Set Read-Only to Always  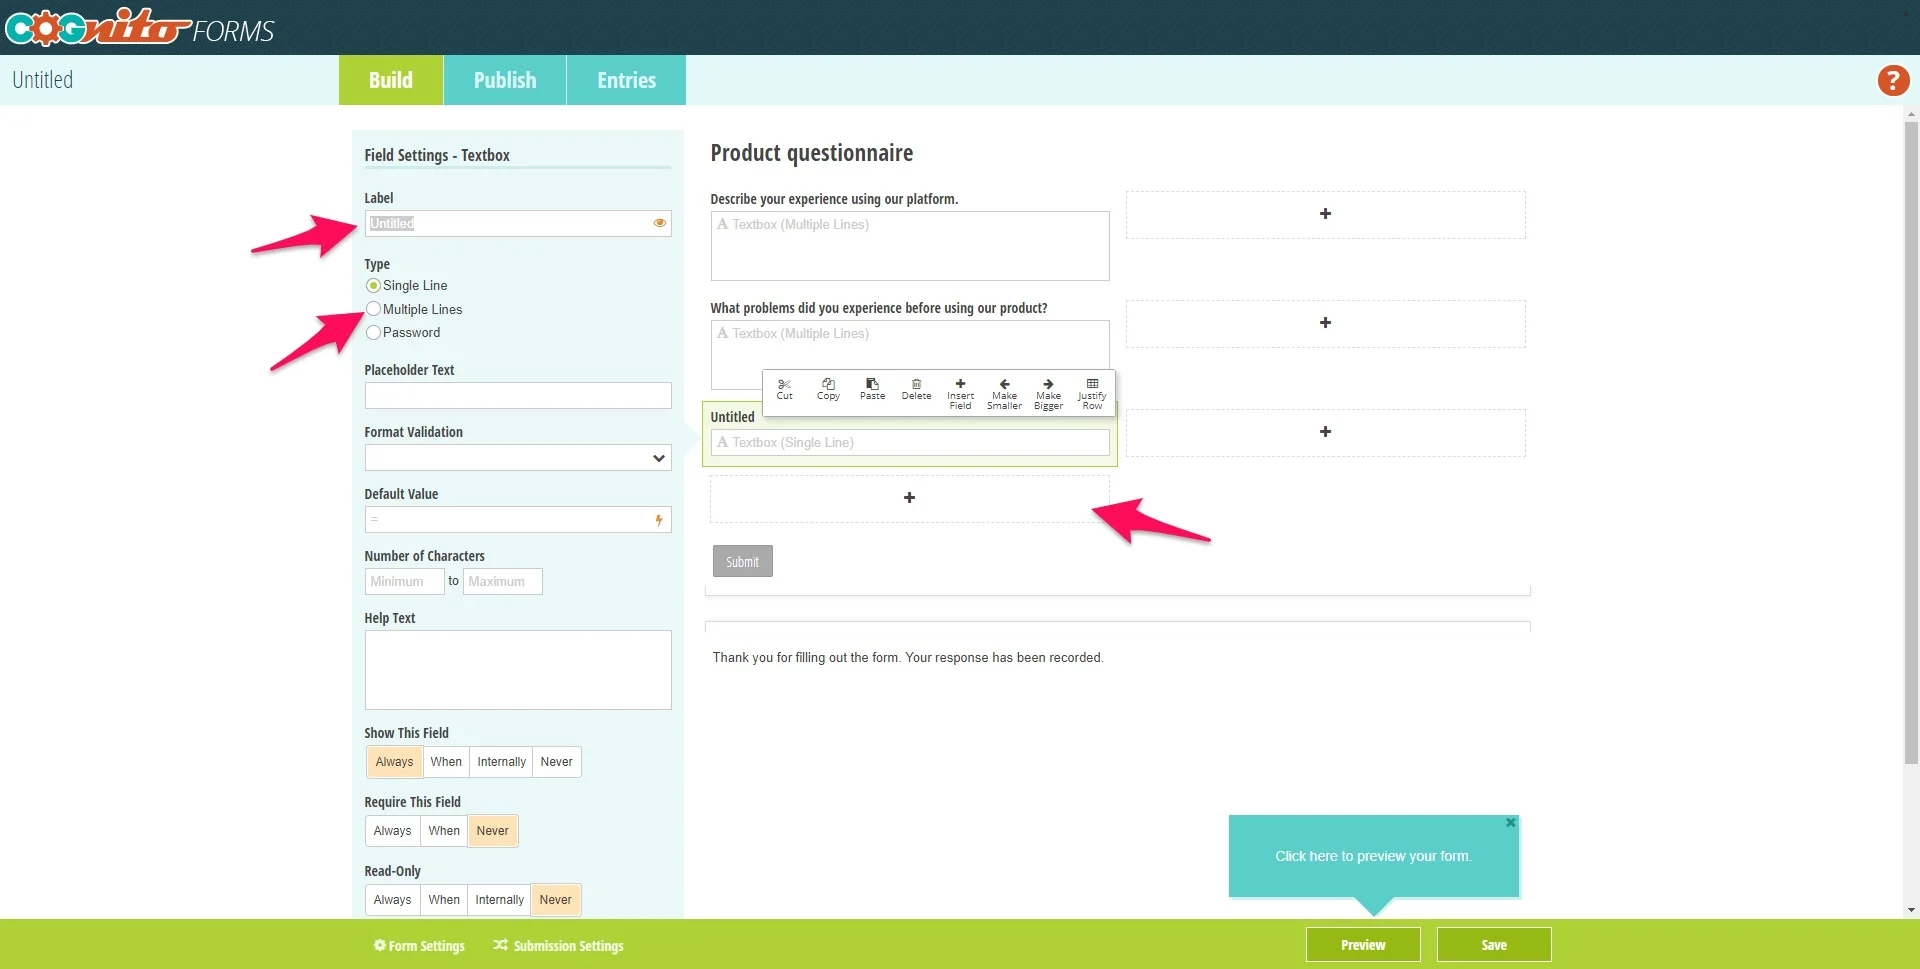tap(392, 900)
